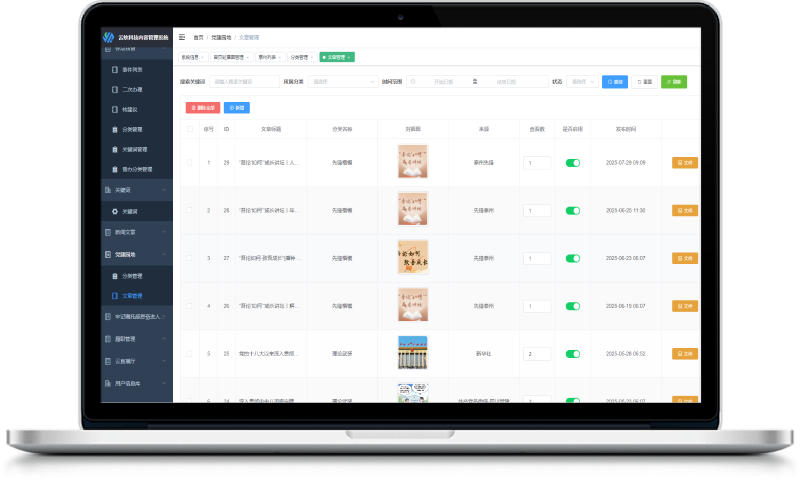
Task: Click the clipboard icon next to 关键词管理
Action: click(113, 149)
